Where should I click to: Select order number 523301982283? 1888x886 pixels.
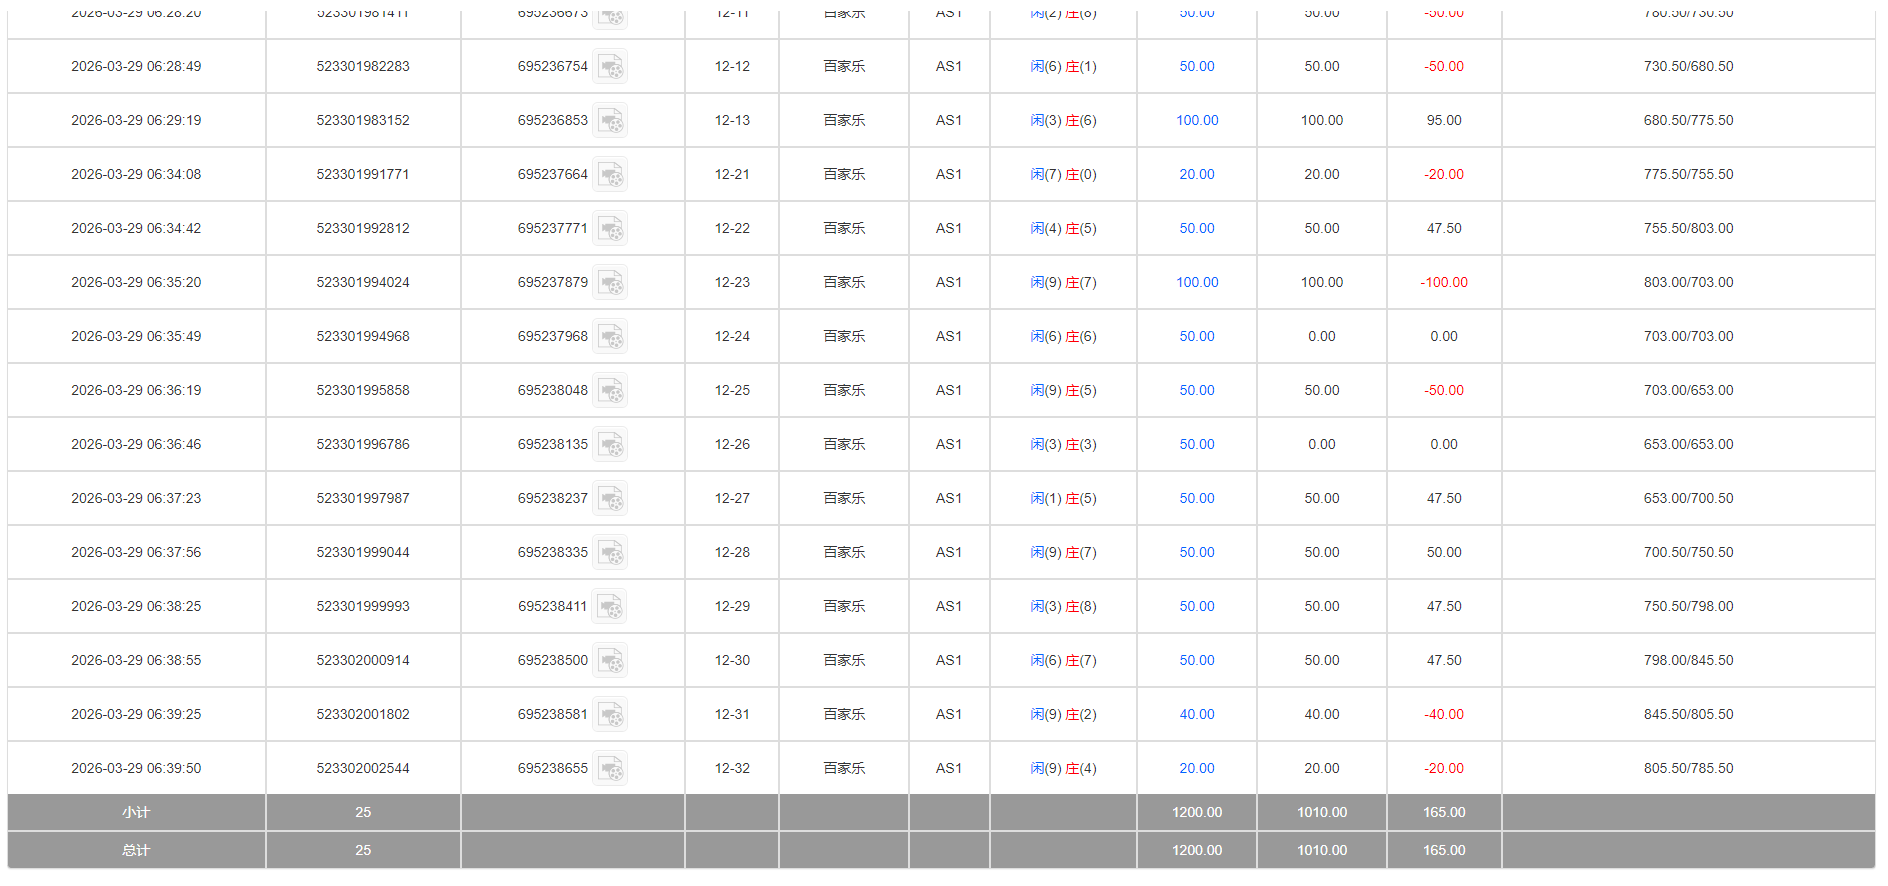(x=363, y=66)
